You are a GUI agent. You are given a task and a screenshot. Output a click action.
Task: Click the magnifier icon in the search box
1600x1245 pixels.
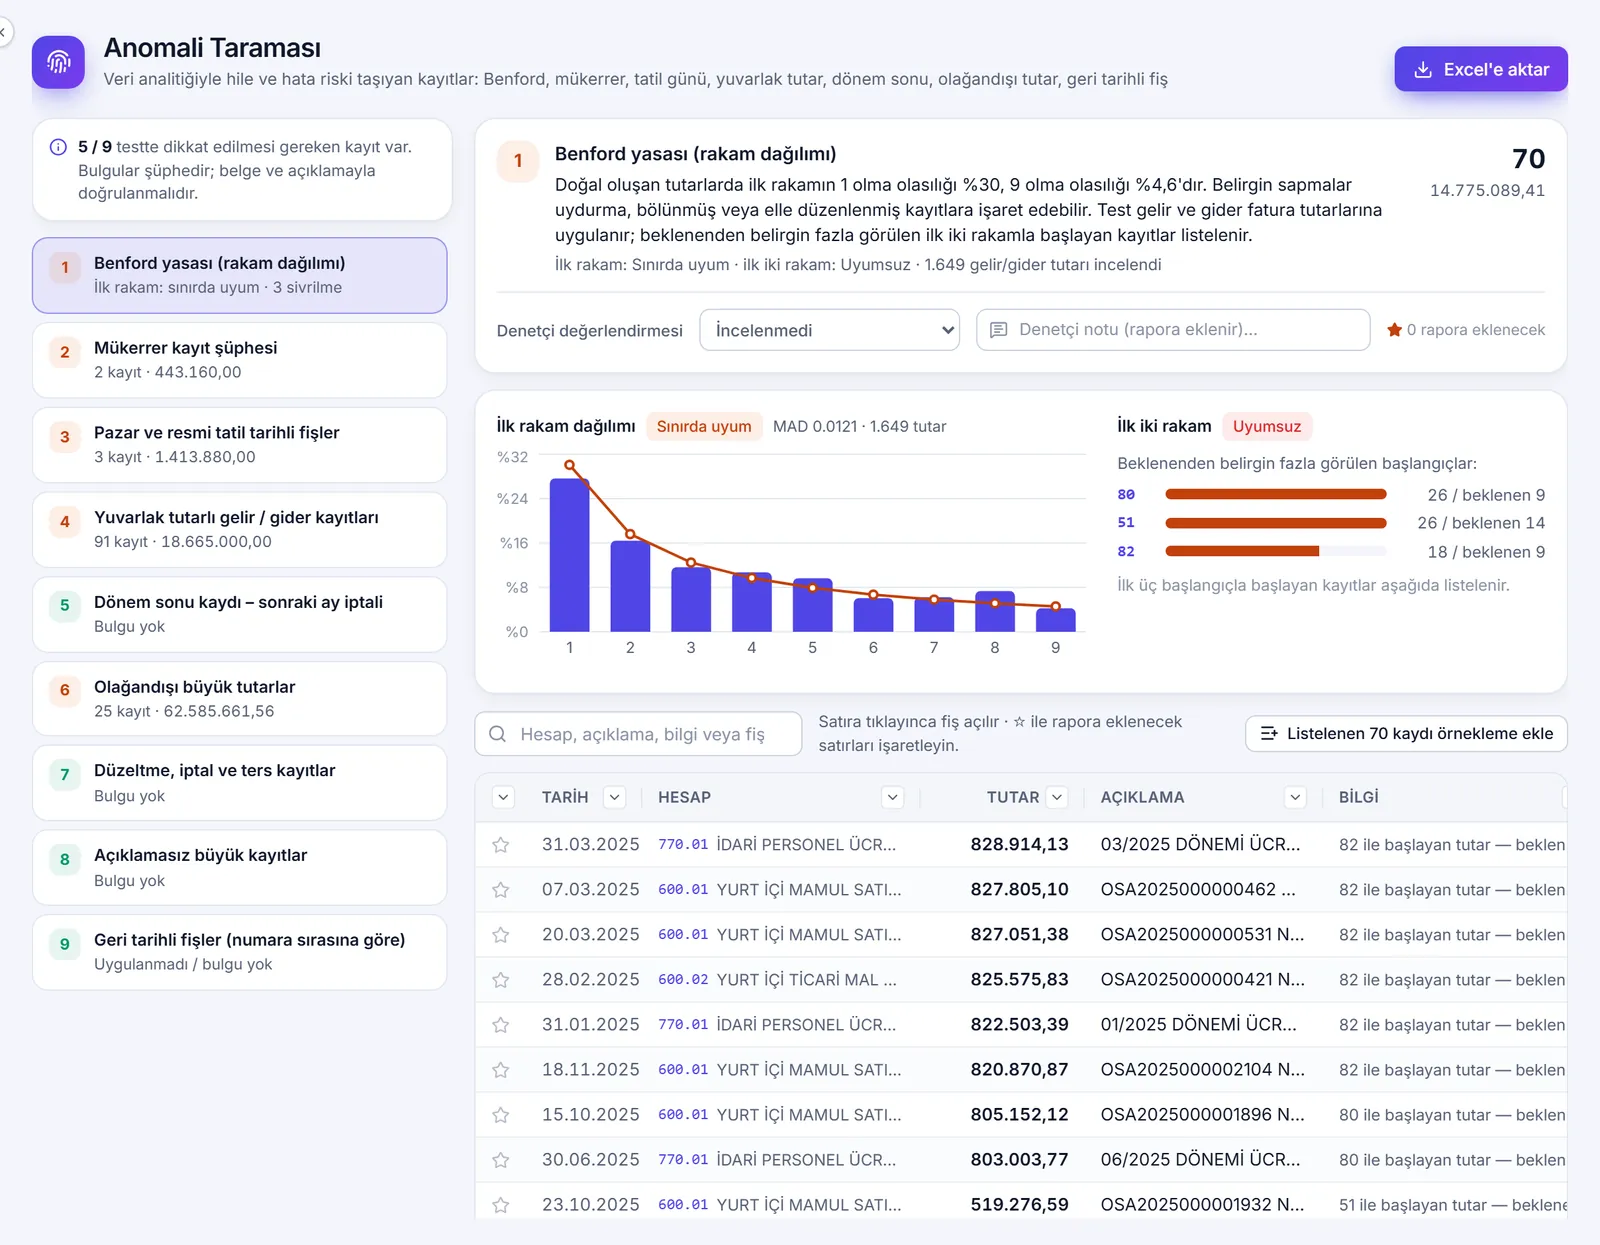coord(497,734)
